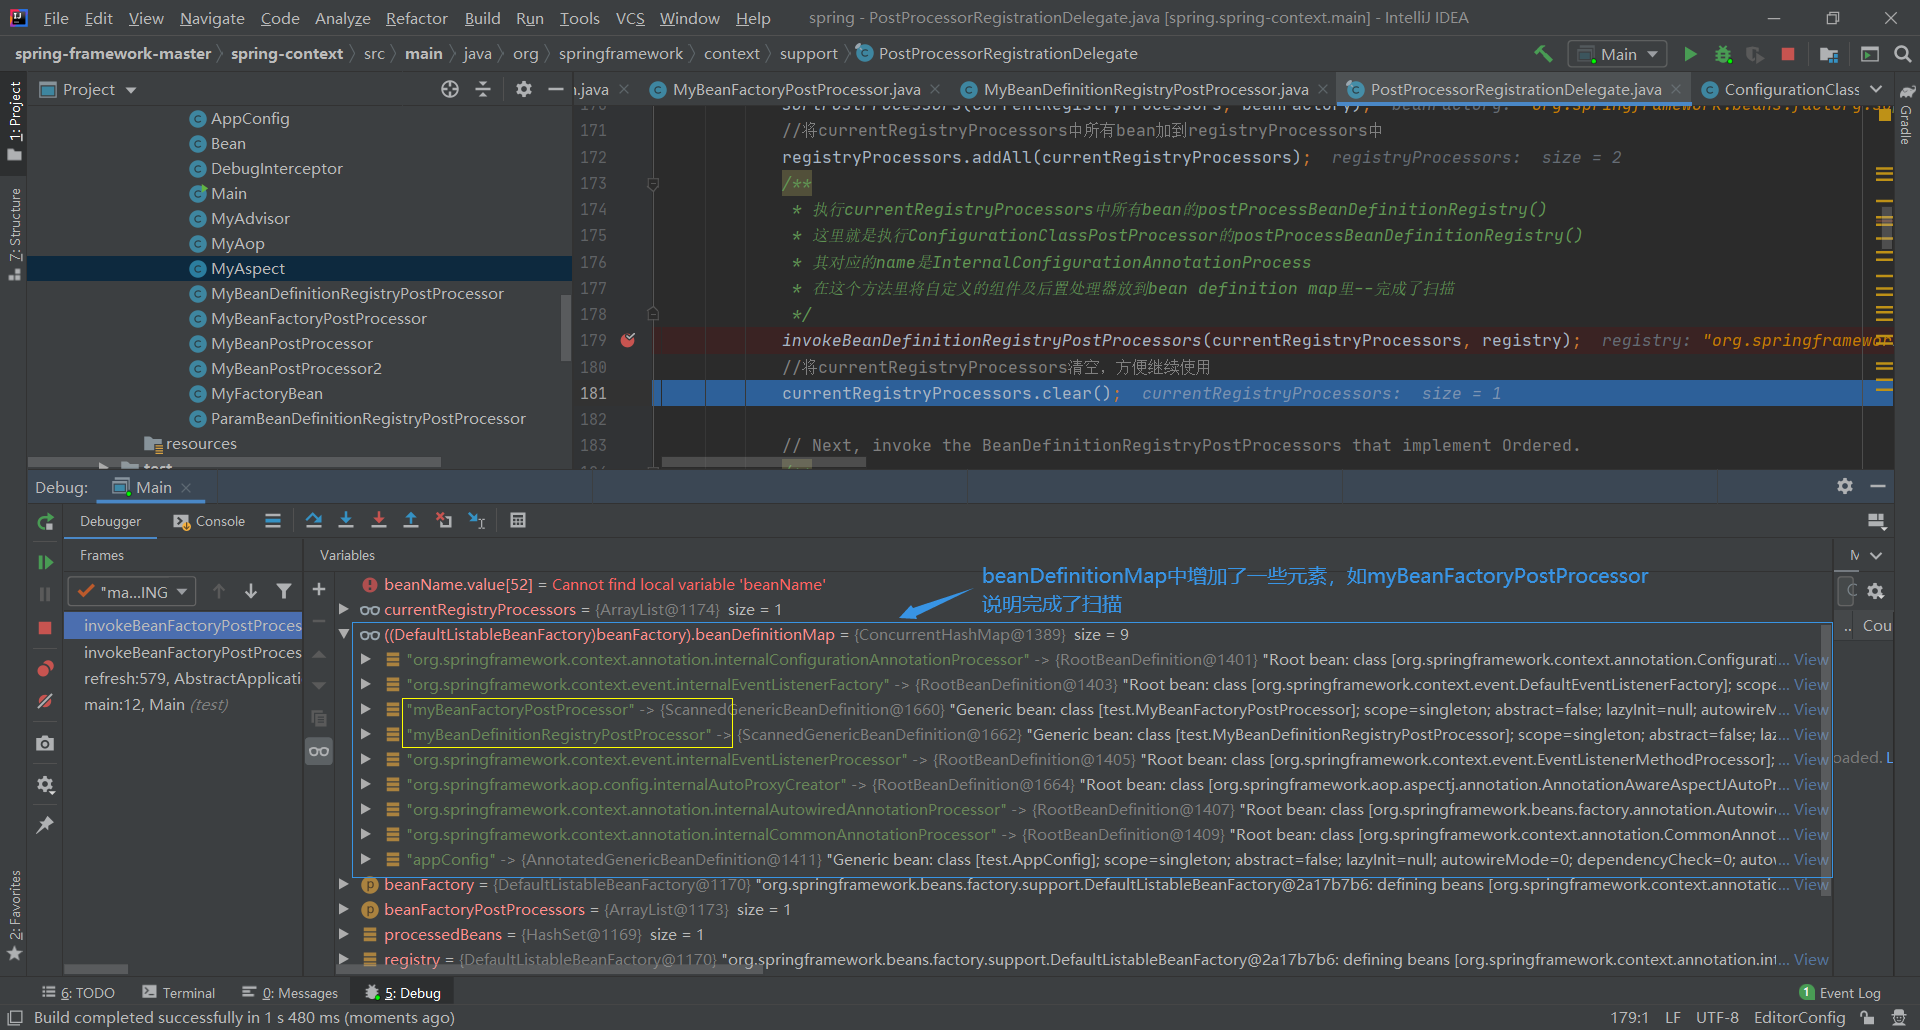Viewport: 1920px width, 1030px height.
Task: Take a thread dump with the camera icon
Action: pos(45,743)
